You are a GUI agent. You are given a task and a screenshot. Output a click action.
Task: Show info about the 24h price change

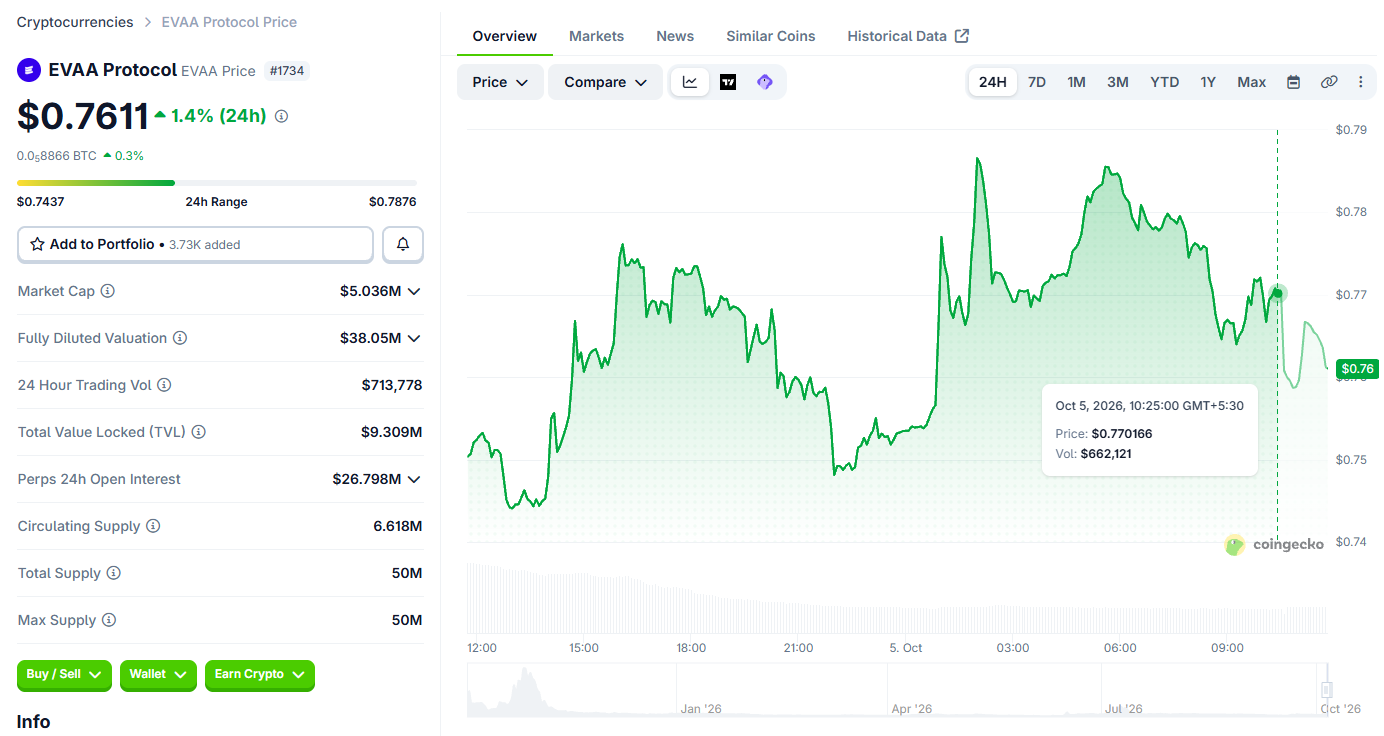point(282,116)
